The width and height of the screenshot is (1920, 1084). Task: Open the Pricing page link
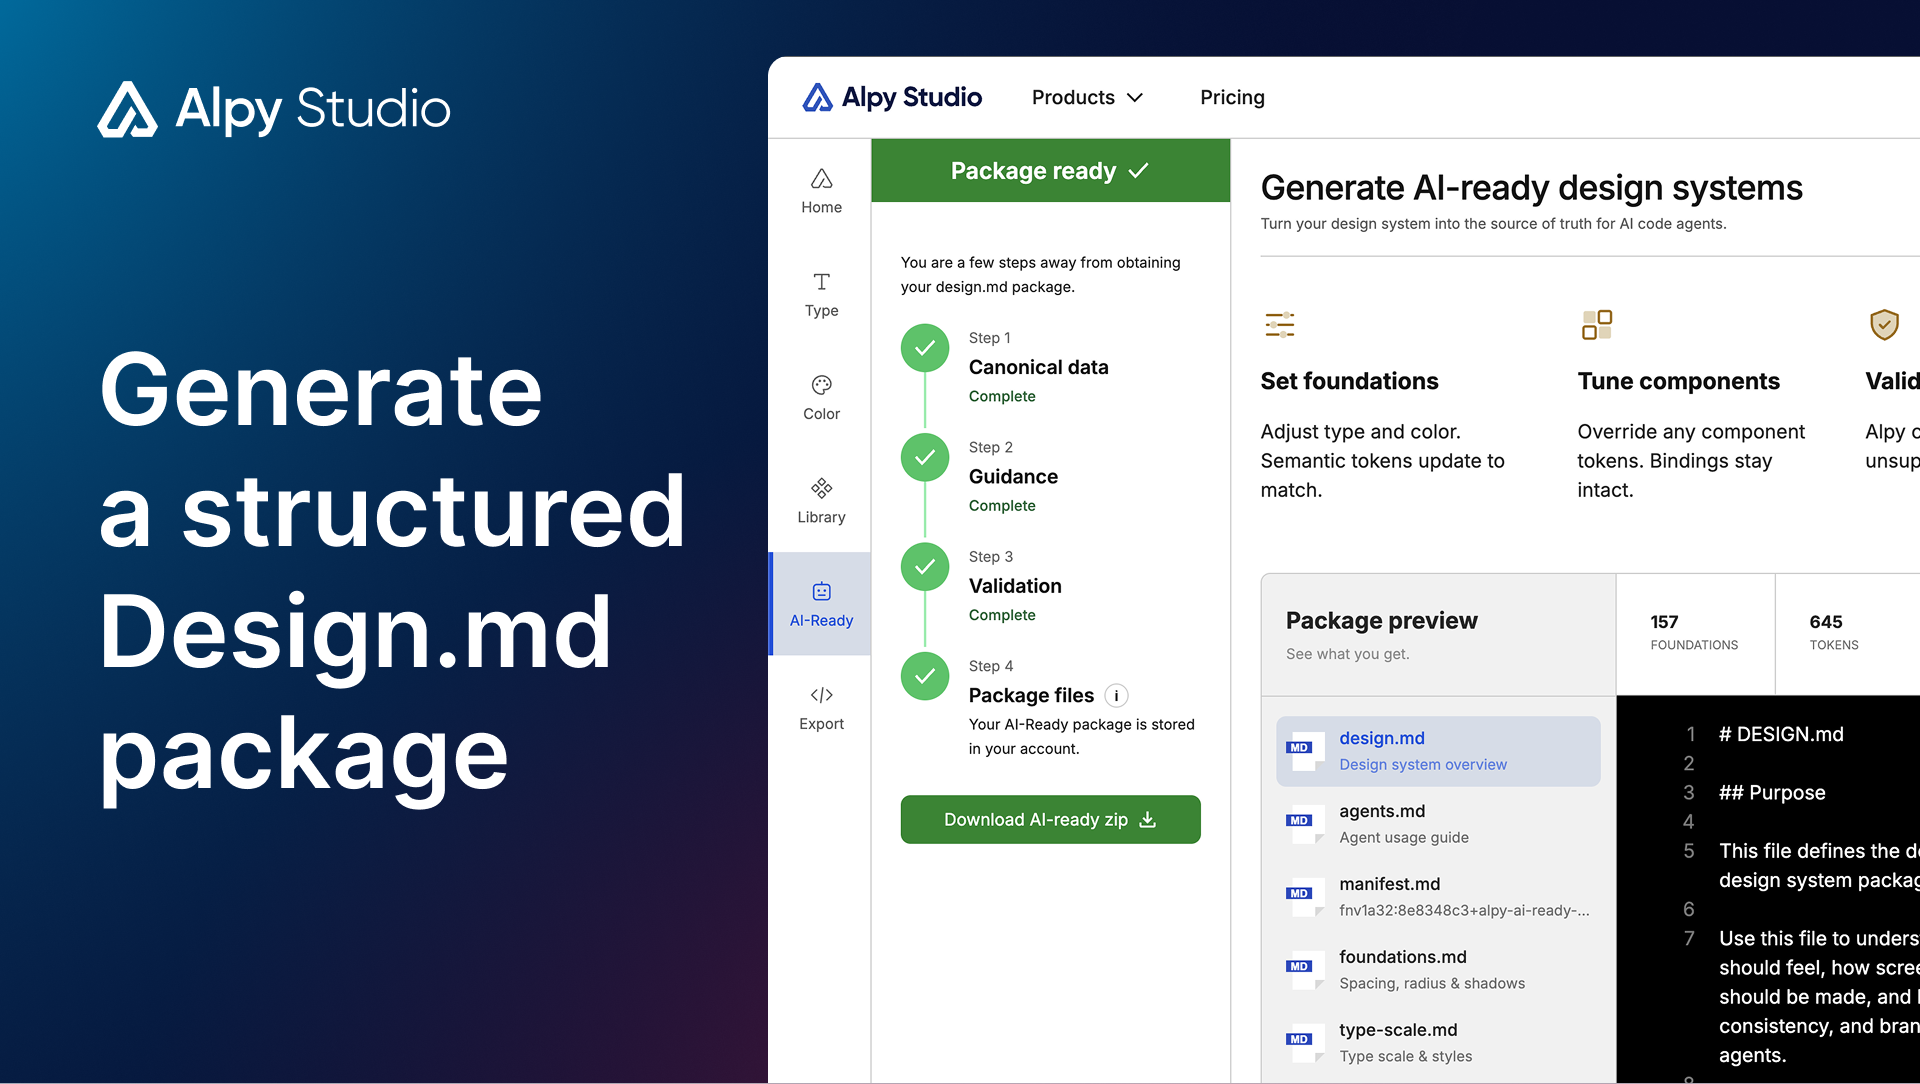pos(1232,97)
